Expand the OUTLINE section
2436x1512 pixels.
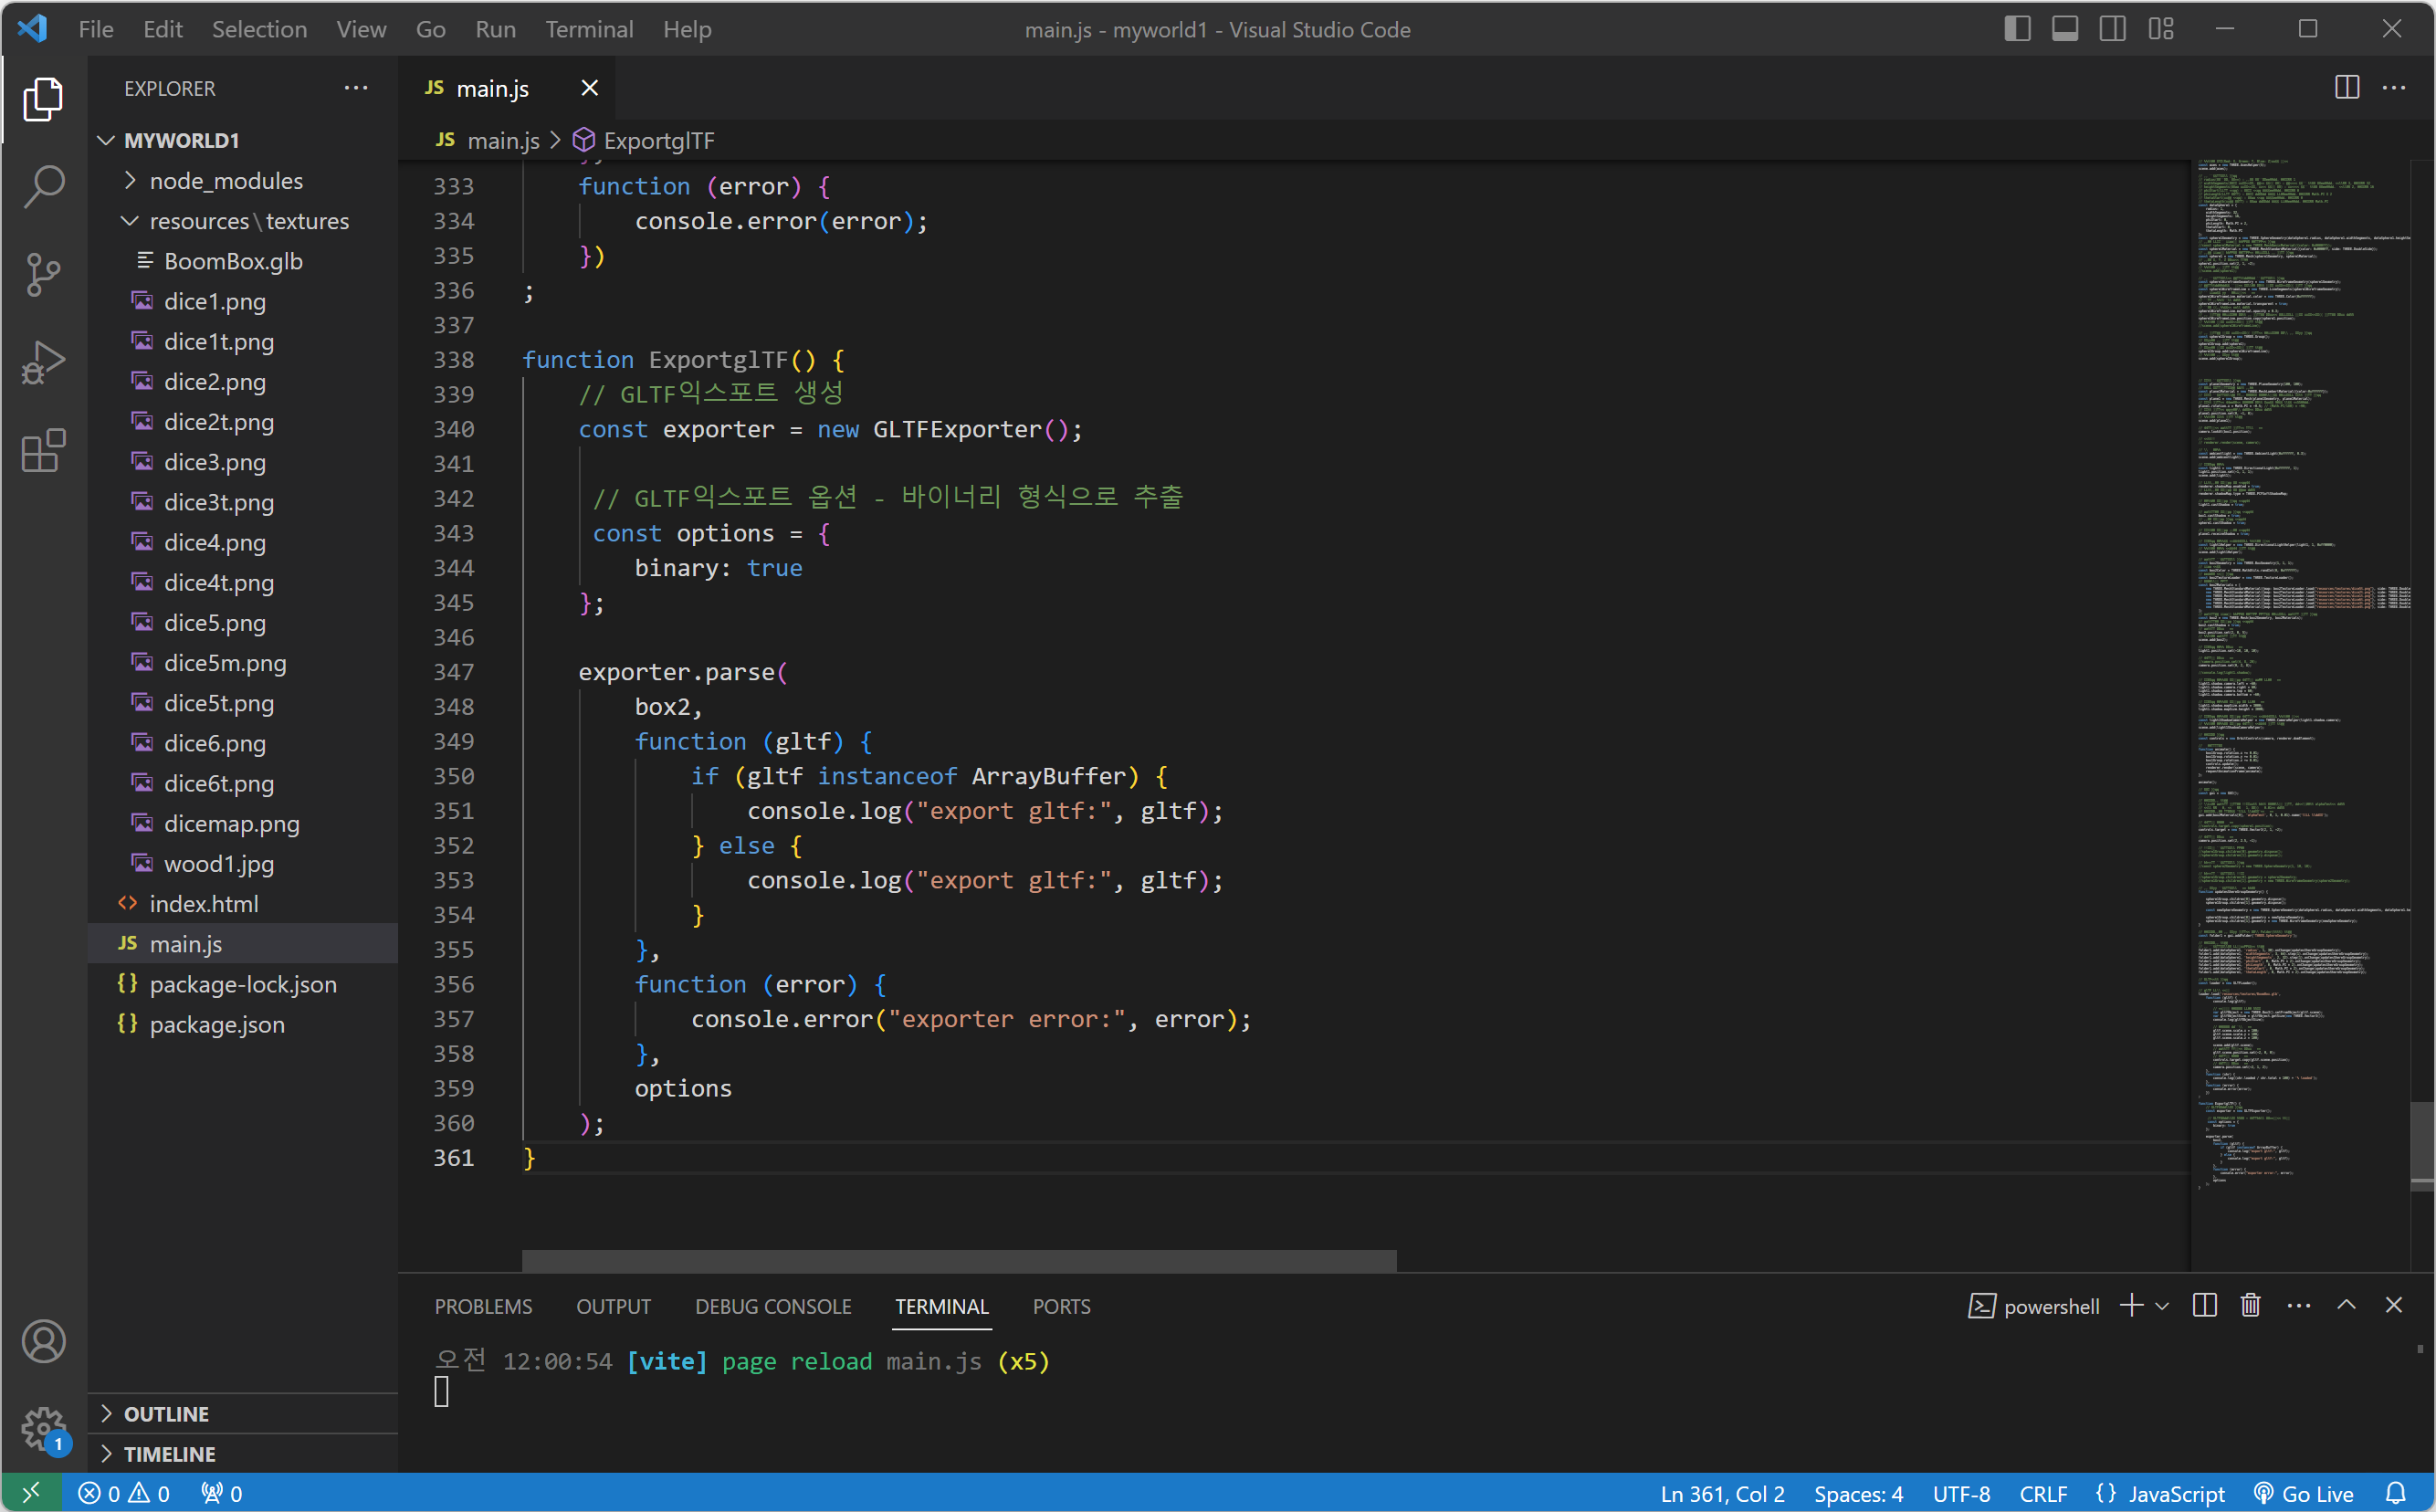click(166, 1413)
